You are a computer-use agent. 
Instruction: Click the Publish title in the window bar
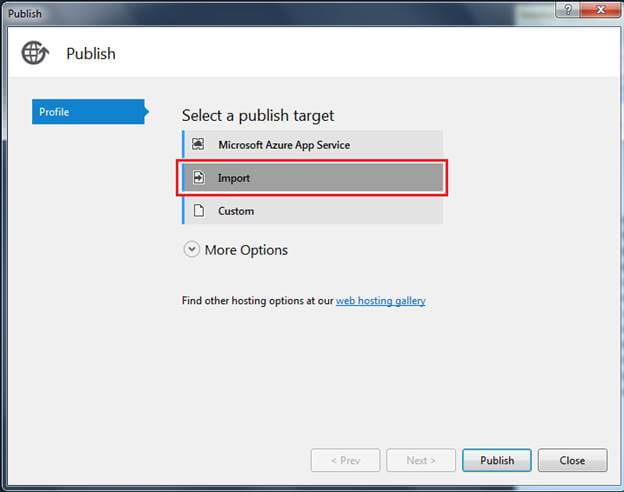25,14
